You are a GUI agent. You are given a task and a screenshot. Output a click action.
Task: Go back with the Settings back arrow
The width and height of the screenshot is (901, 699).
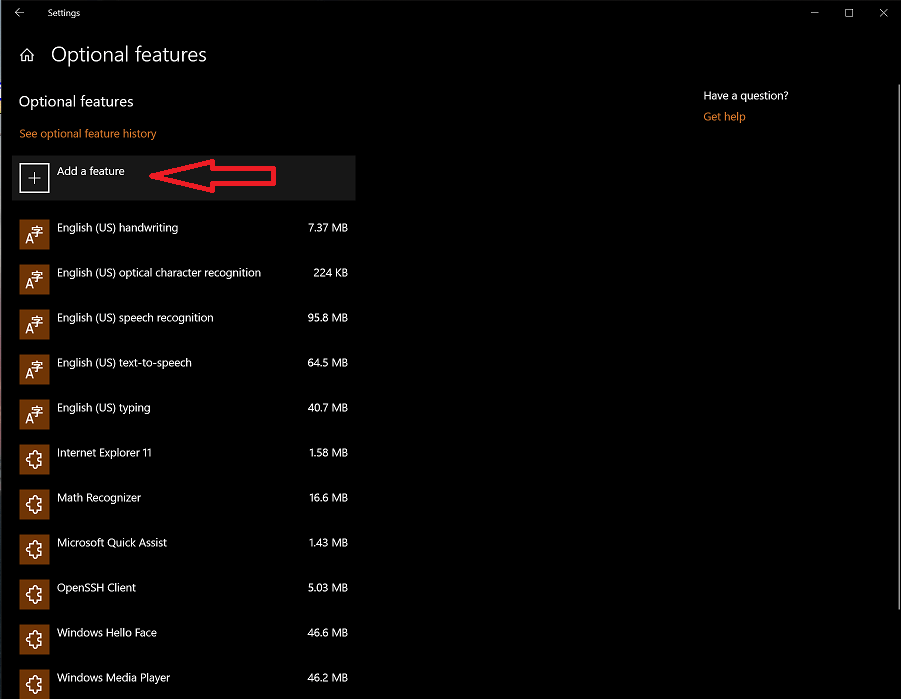click(x=20, y=13)
